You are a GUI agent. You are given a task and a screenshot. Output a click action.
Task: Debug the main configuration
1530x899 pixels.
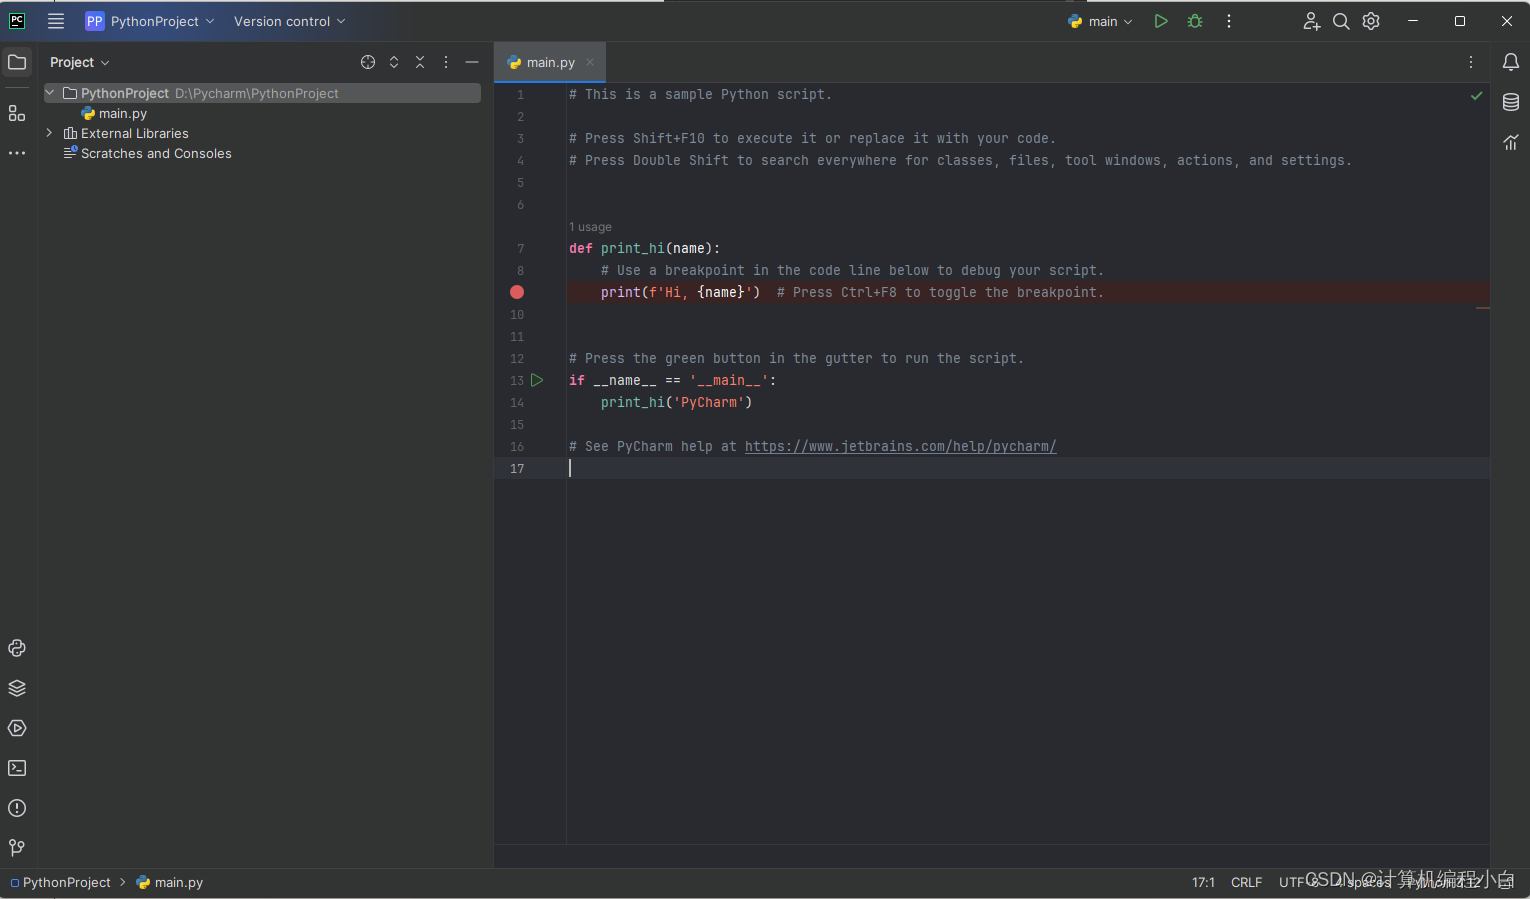(x=1195, y=21)
